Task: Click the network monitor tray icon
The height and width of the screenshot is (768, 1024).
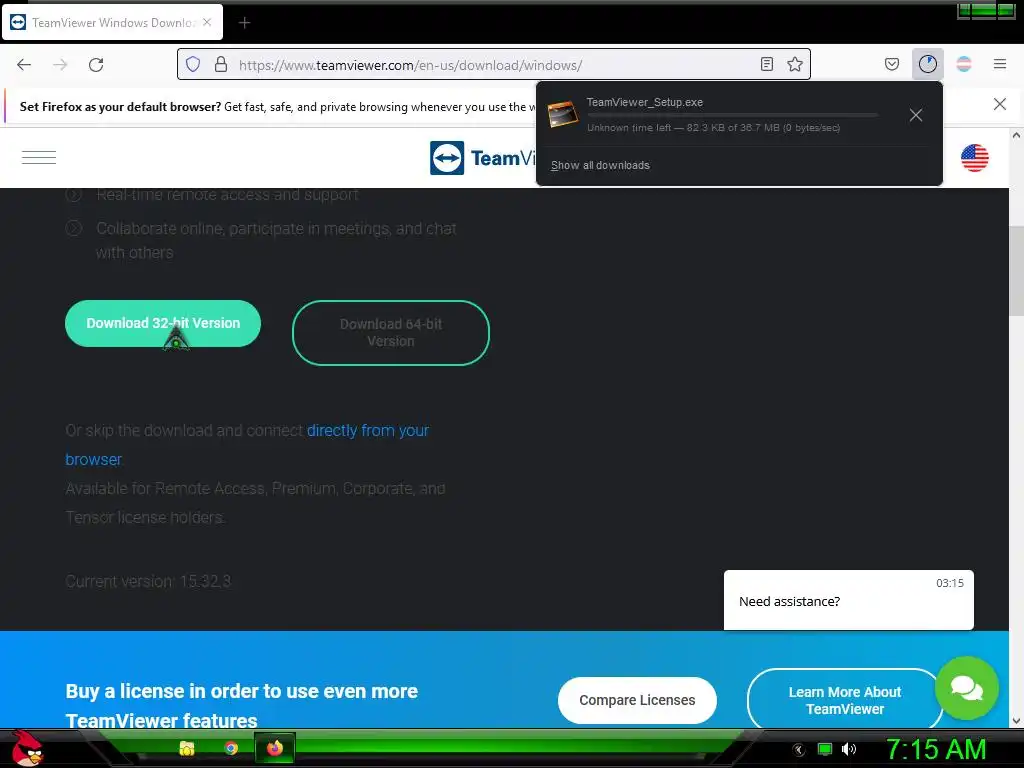Action: (825, 749)
